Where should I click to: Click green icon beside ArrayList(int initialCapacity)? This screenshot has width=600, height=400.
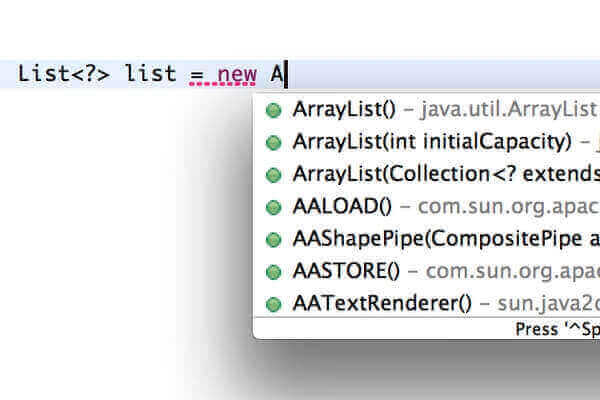tap(273, 143)
